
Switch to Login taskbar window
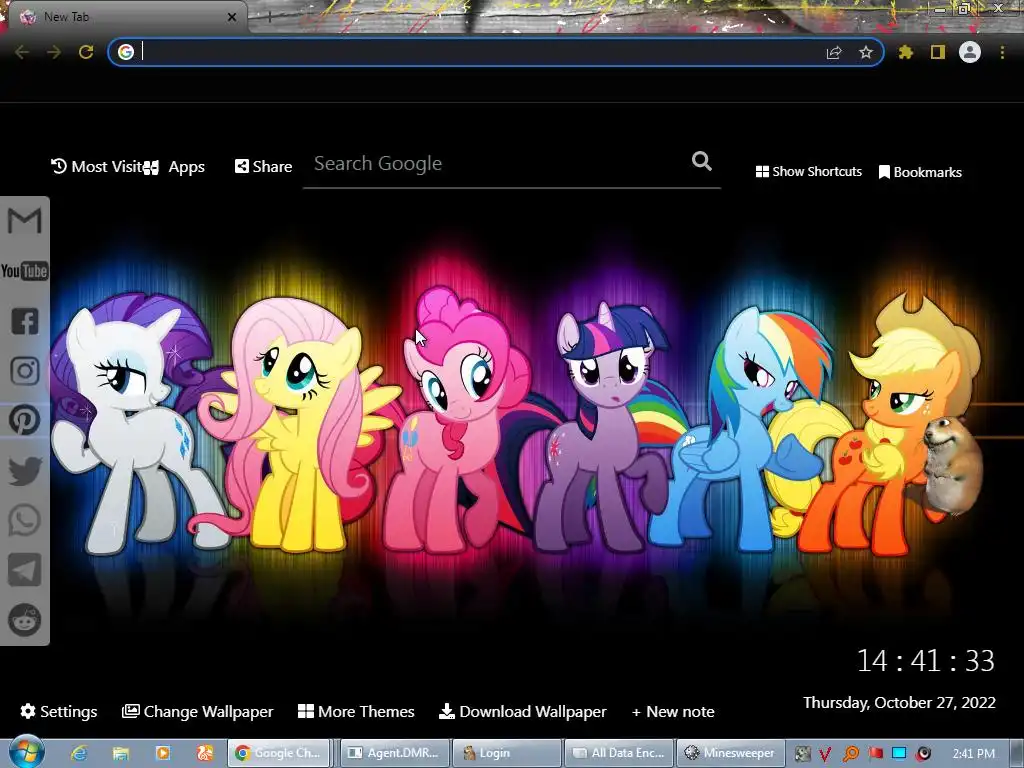coord(507,753)
